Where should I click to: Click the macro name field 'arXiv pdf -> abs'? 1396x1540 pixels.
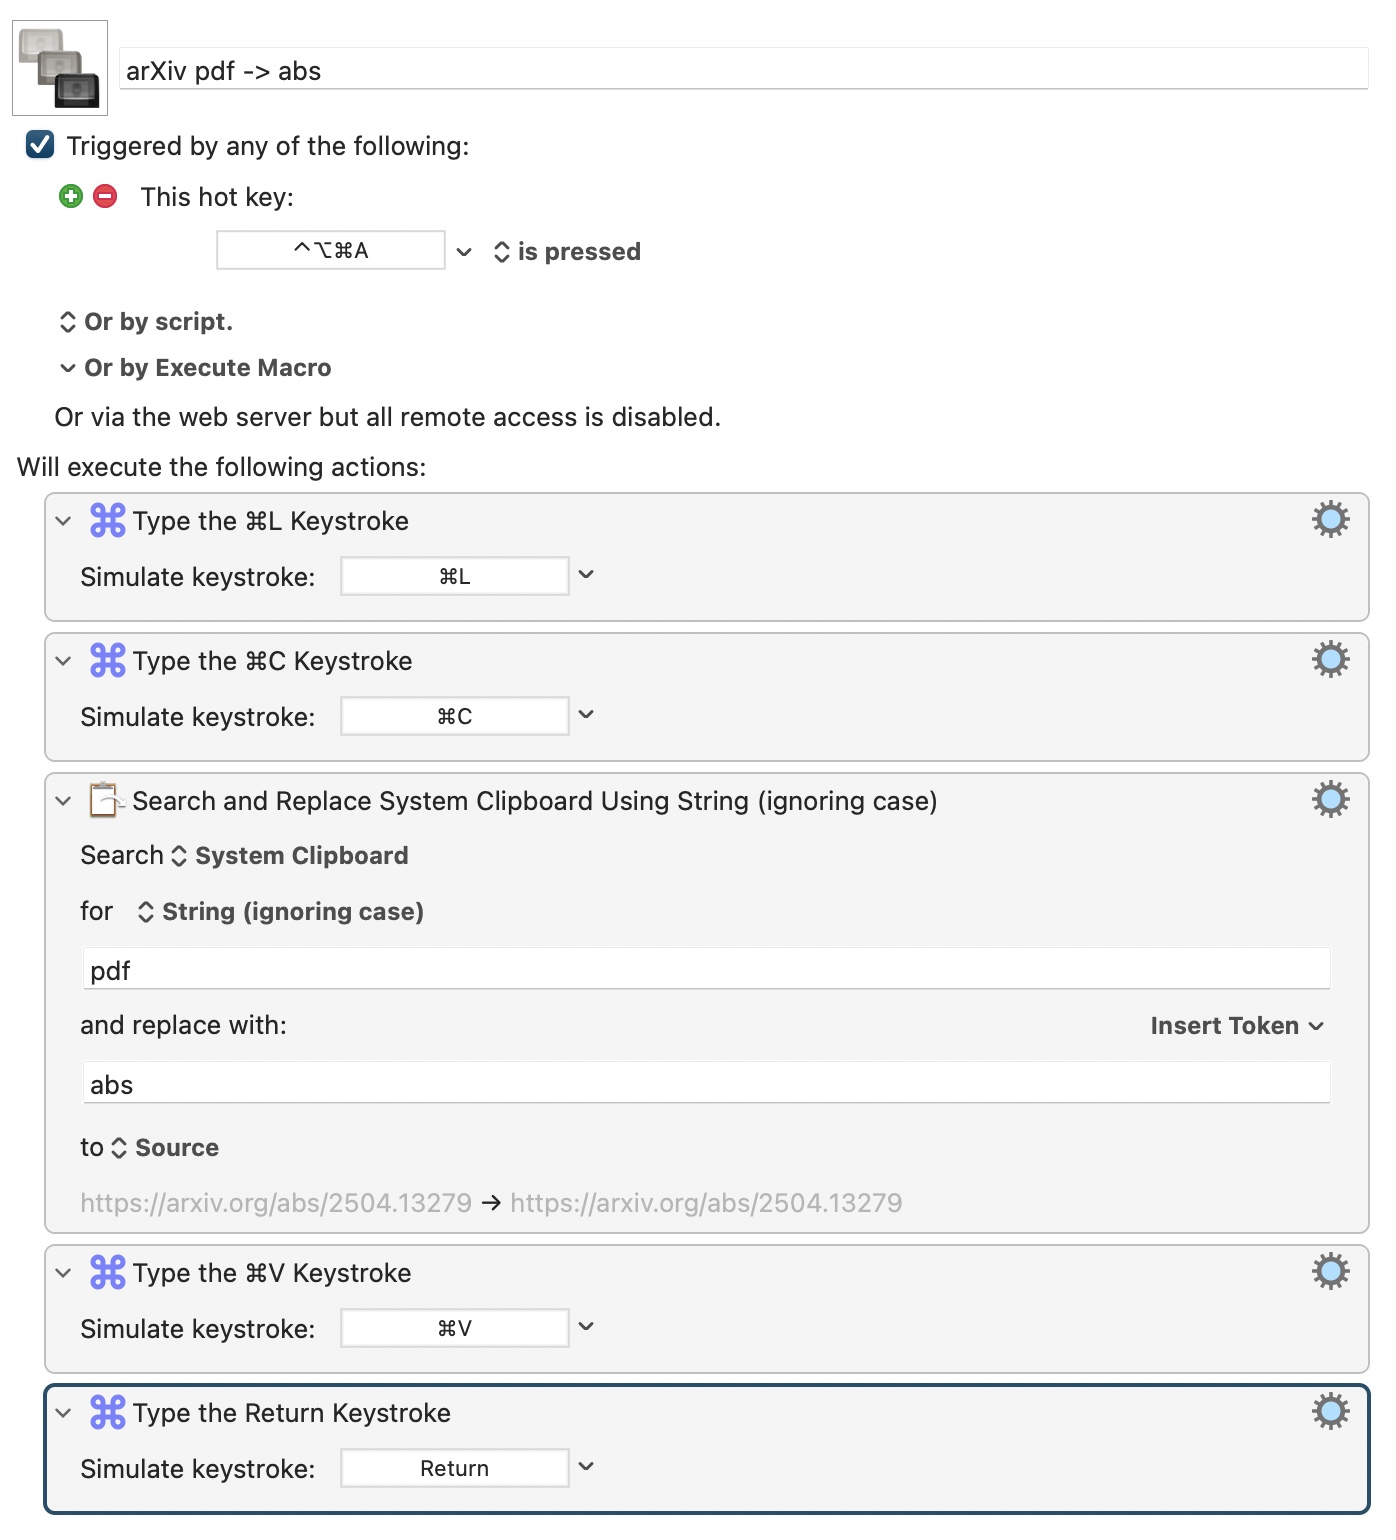point(743,71)
